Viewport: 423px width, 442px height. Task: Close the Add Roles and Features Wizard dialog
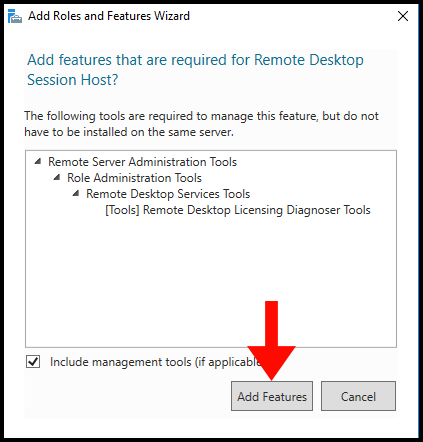pyautogui.click(x=403, y=16)
